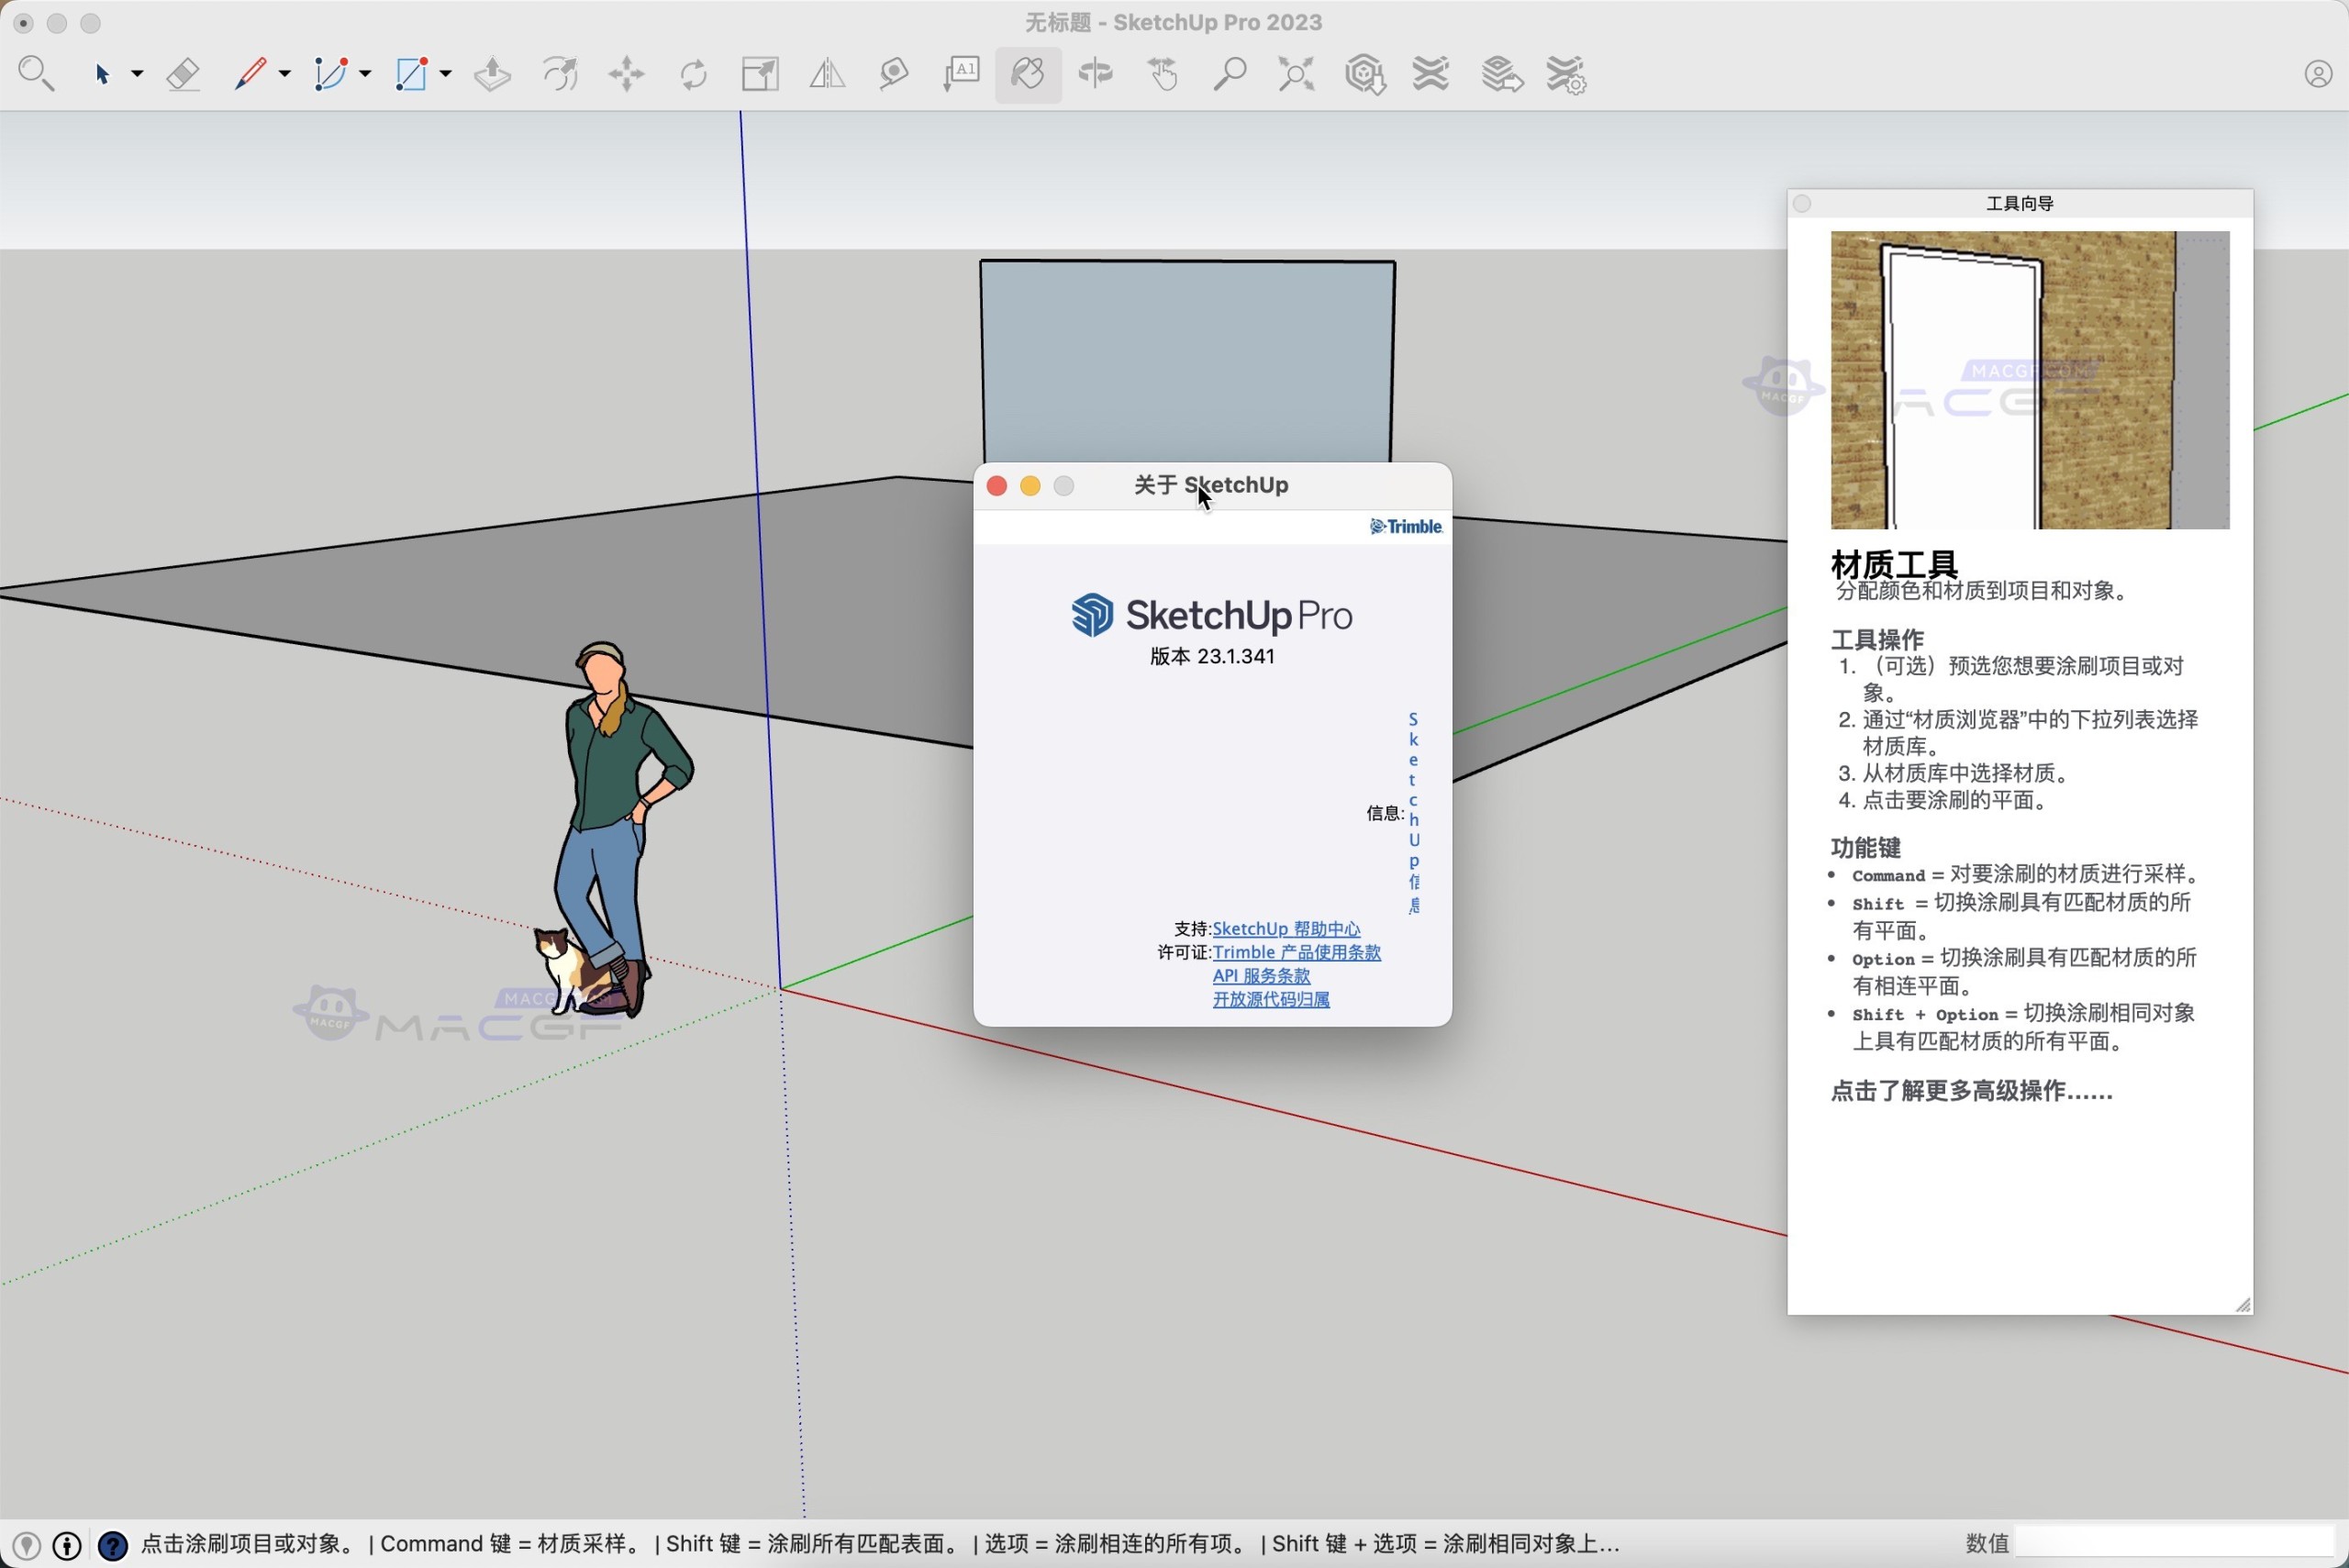Open the Rectangle shapes dropdown
This screenshot has width=2349, height=1568.
[445, 74]
